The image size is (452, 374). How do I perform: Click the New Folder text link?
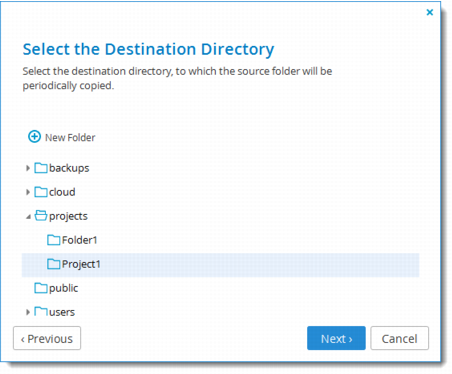pyautogui.click(x=70, y=137)
